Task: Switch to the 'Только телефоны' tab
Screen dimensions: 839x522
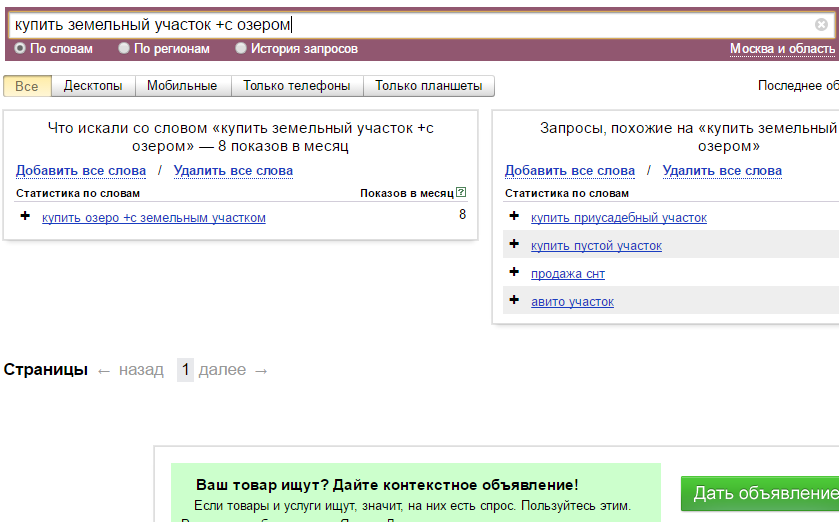Action: 297,86
